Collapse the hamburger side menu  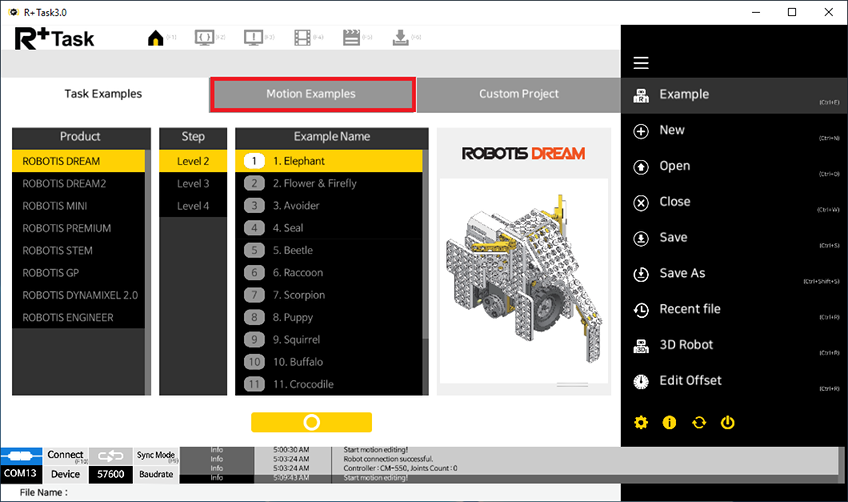click(641, 63)
